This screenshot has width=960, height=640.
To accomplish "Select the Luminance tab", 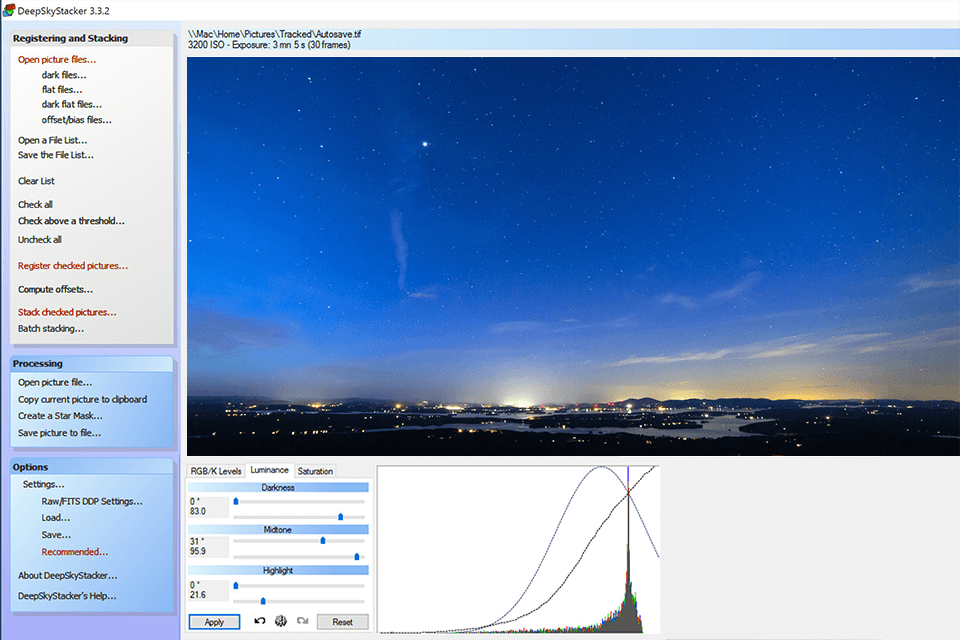I will [x=270, y=470].
